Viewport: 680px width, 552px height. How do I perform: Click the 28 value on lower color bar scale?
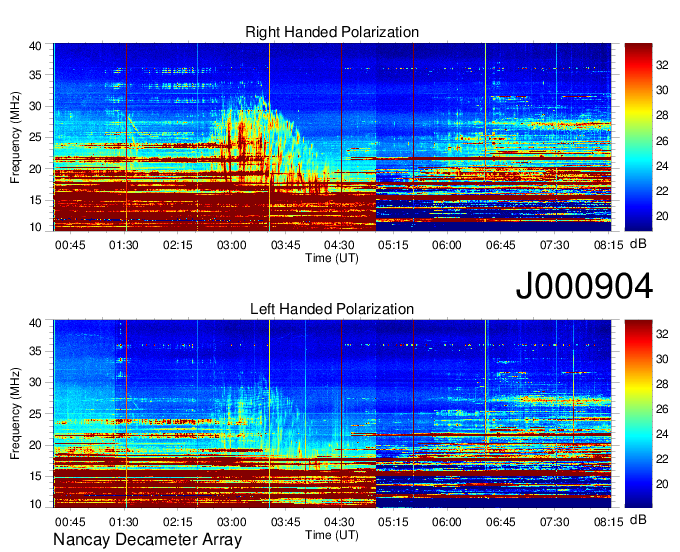(662, 384)
